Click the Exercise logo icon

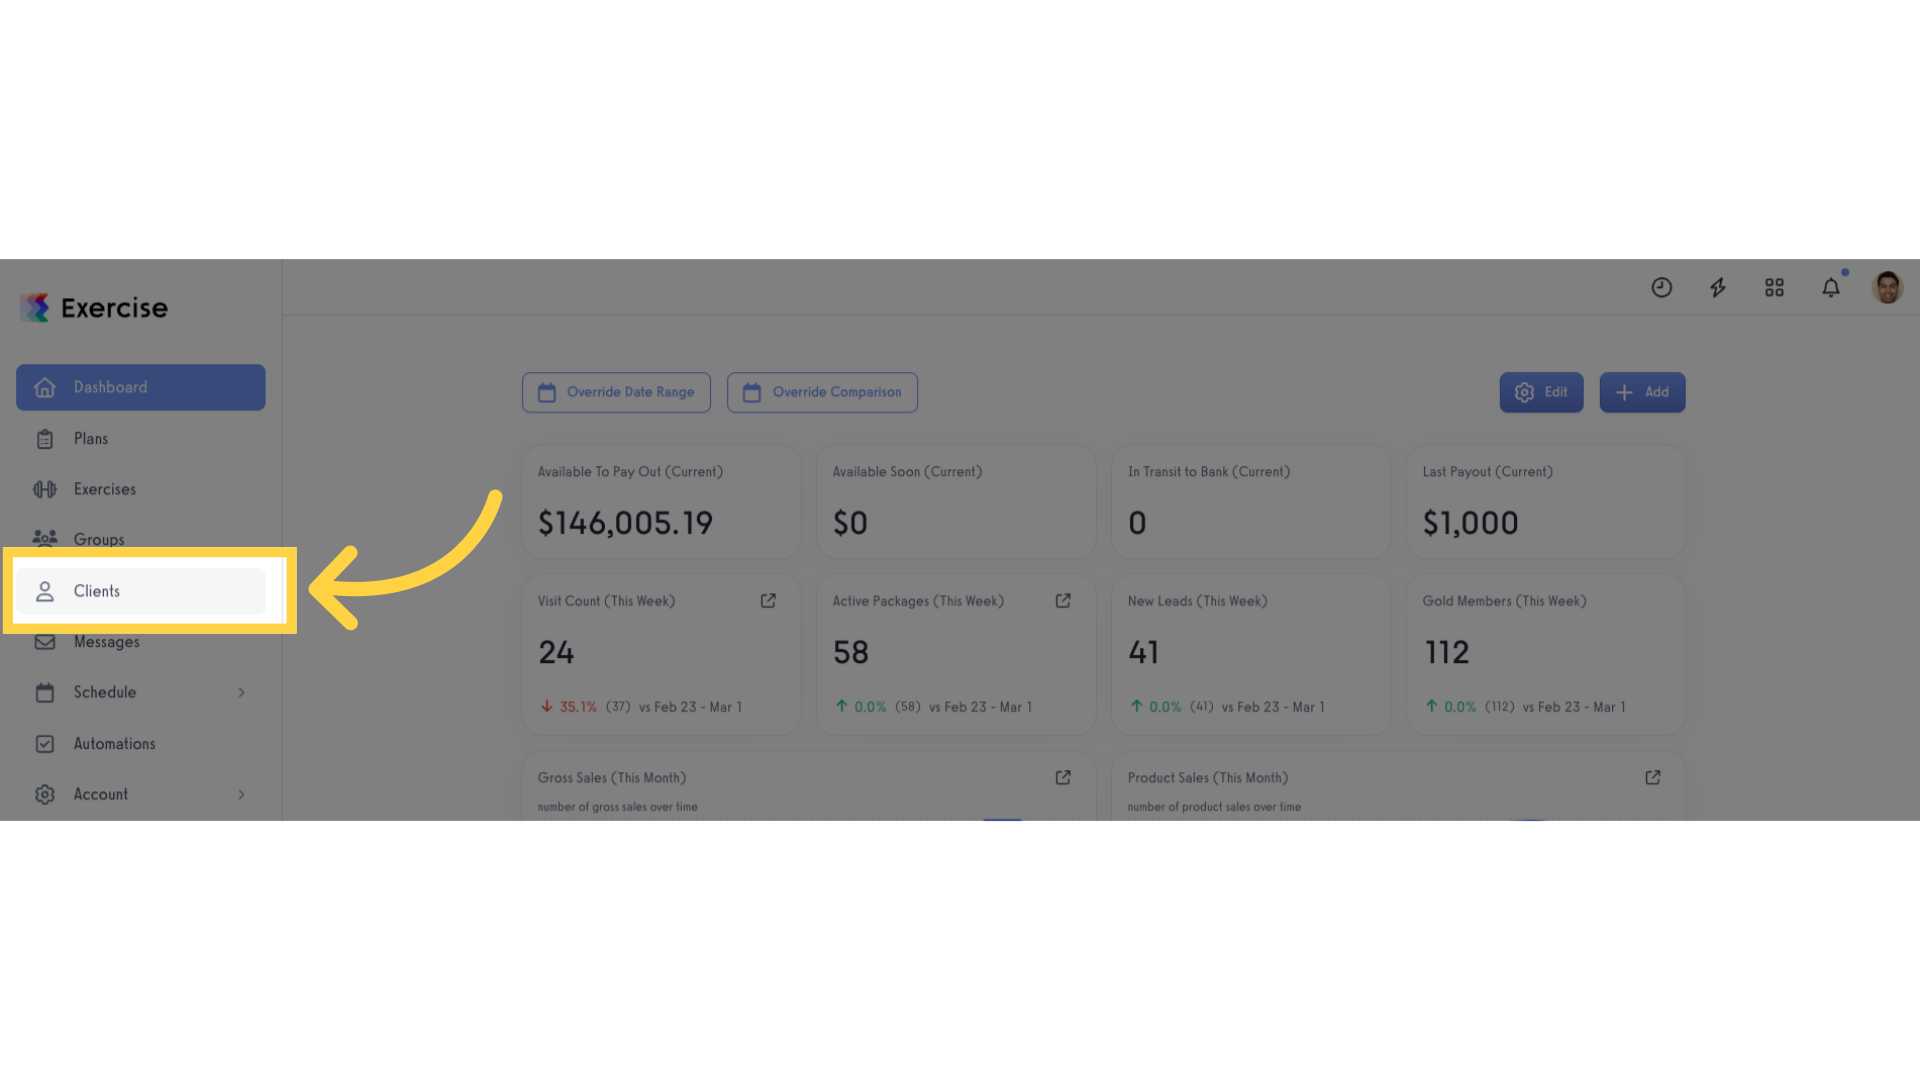point(35,307)
